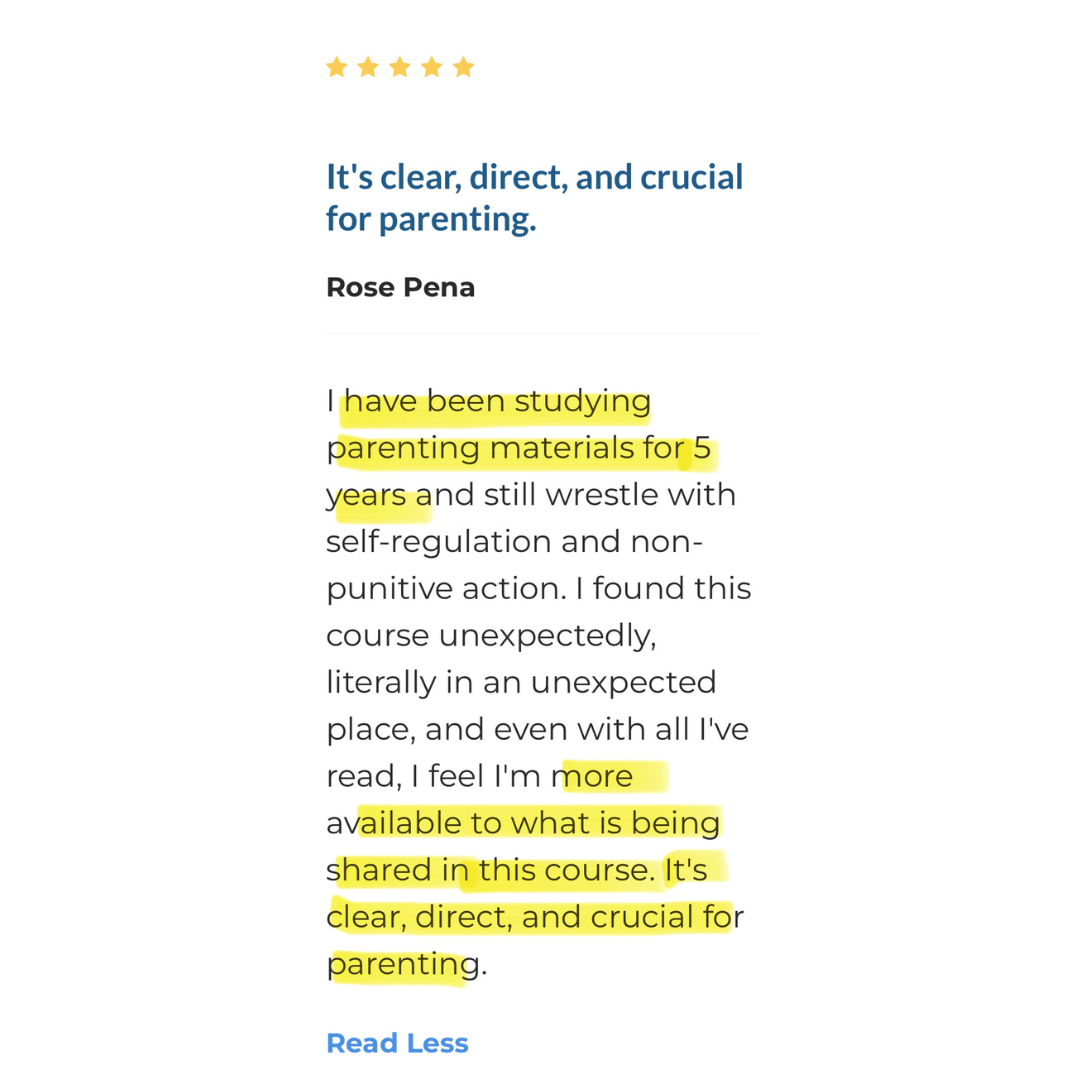Click highlighted 'clear, direct, and crucial for'
The width and height of the screenshot is (1080, 1080).
(535, 917)
